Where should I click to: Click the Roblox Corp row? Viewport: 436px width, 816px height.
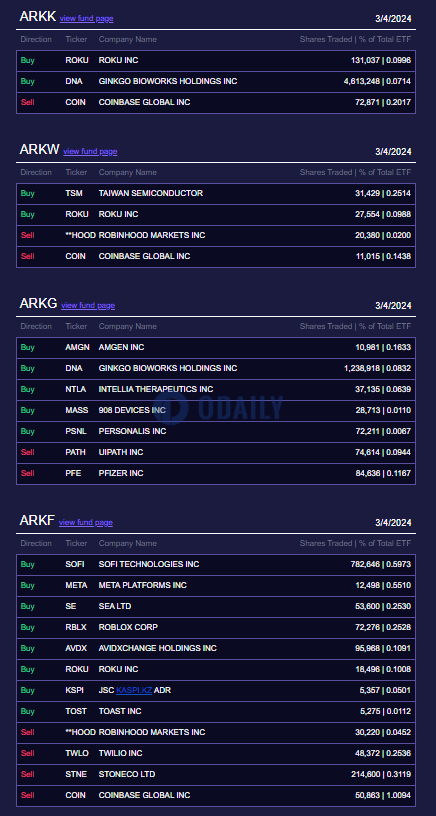tap(216, 628)
